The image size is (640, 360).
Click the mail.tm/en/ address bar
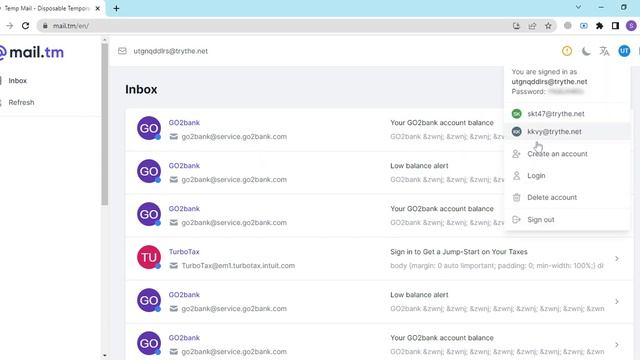278,26
